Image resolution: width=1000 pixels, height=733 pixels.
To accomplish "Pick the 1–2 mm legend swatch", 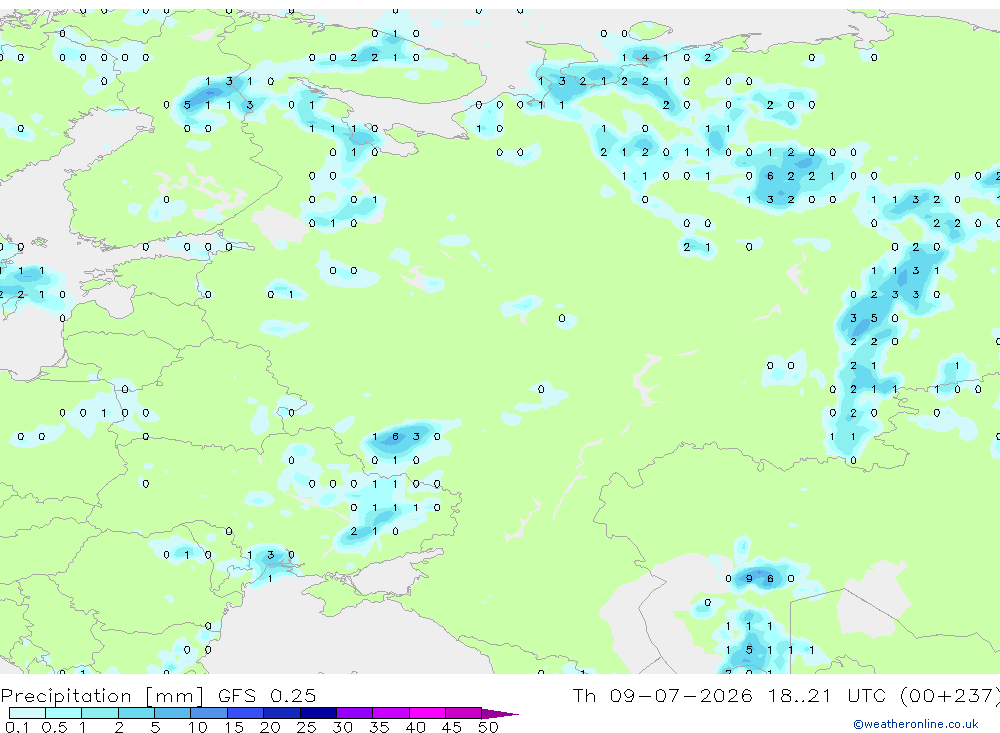I will click(x=100, y=713).
